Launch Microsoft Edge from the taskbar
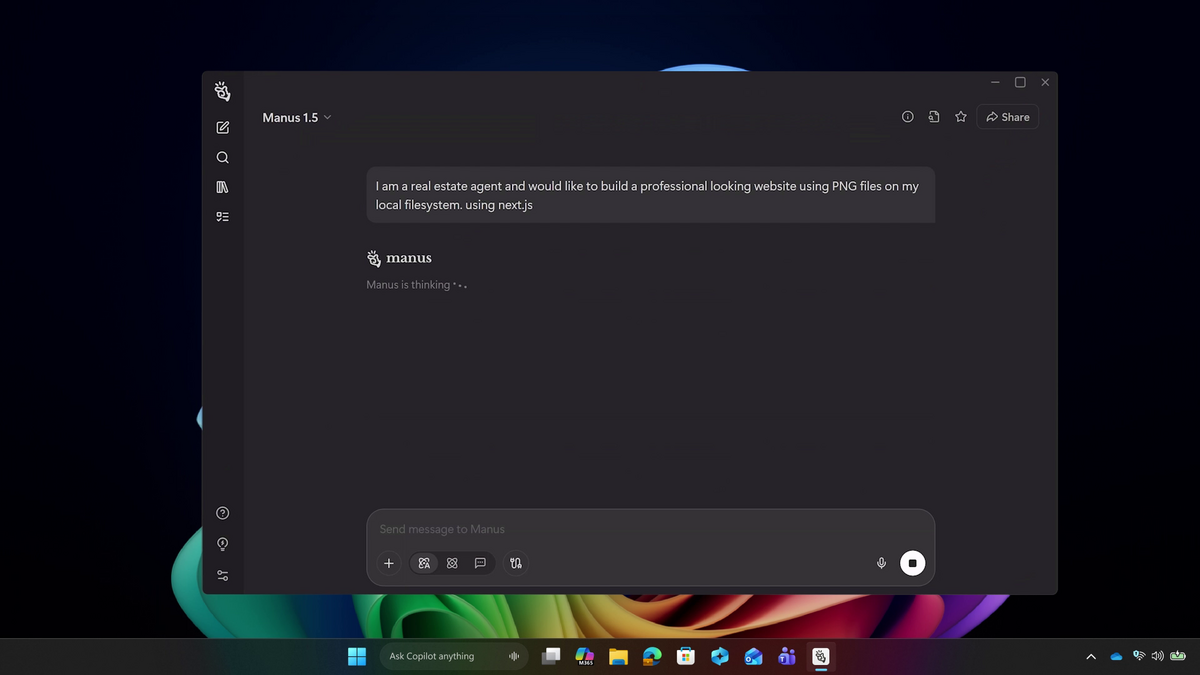 (652, 656)
